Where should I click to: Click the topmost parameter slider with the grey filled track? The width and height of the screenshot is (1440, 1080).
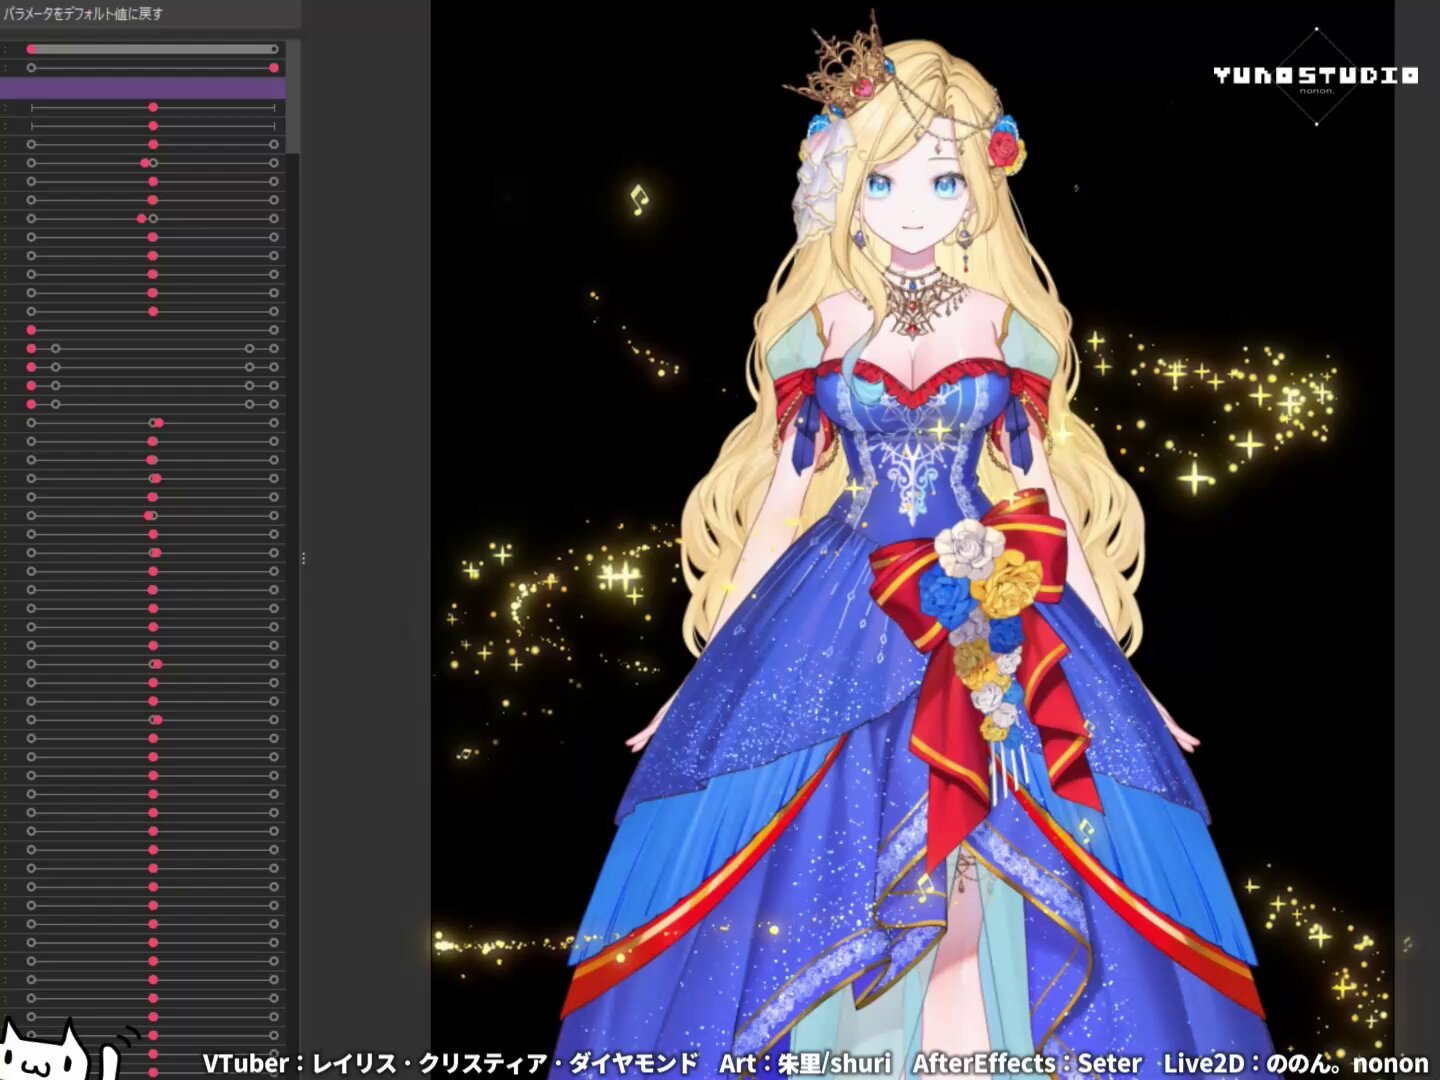coord(153,49)
